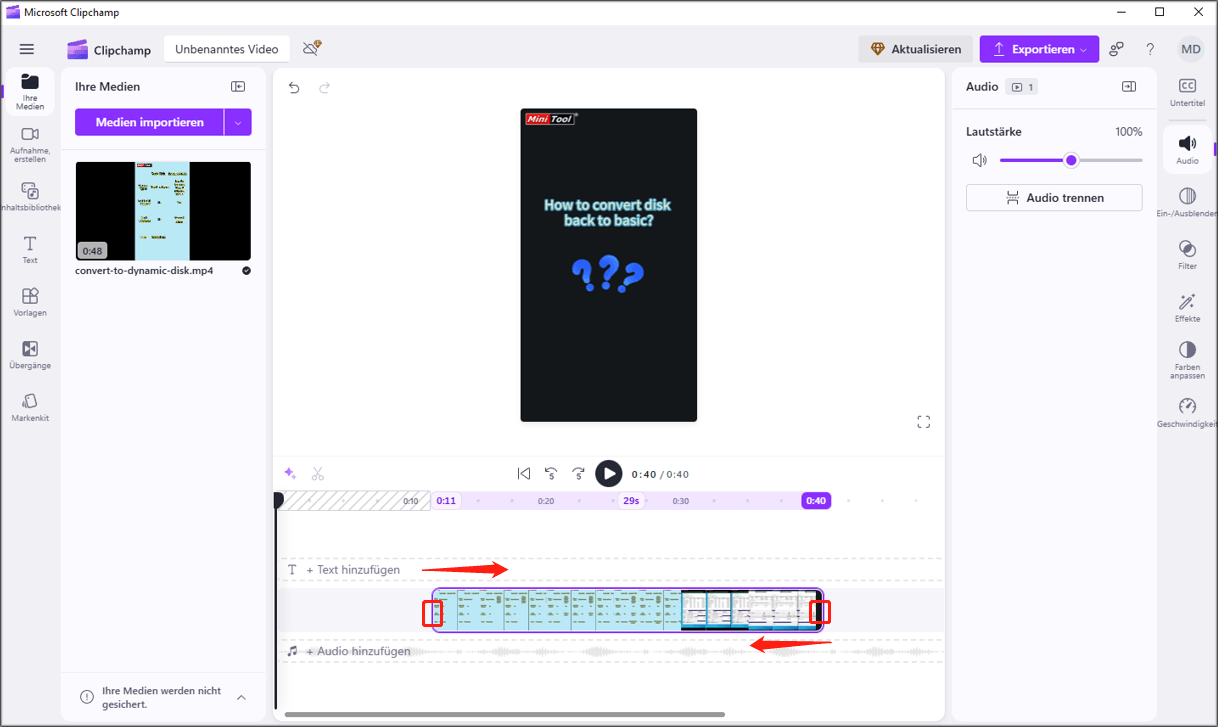Click the timeline horizontal scrollbar
Viewport: 1218px width, 727px height.
coord(504,715)
